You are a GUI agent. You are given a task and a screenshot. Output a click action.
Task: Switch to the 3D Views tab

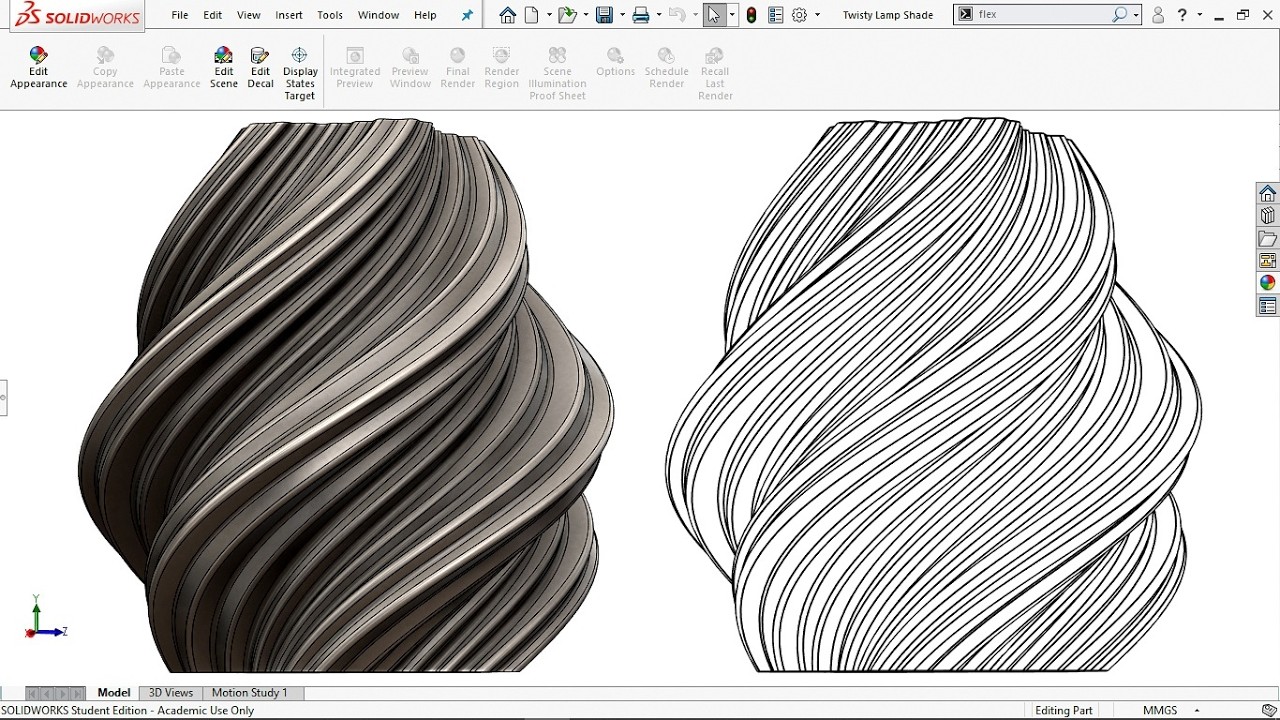171,692
